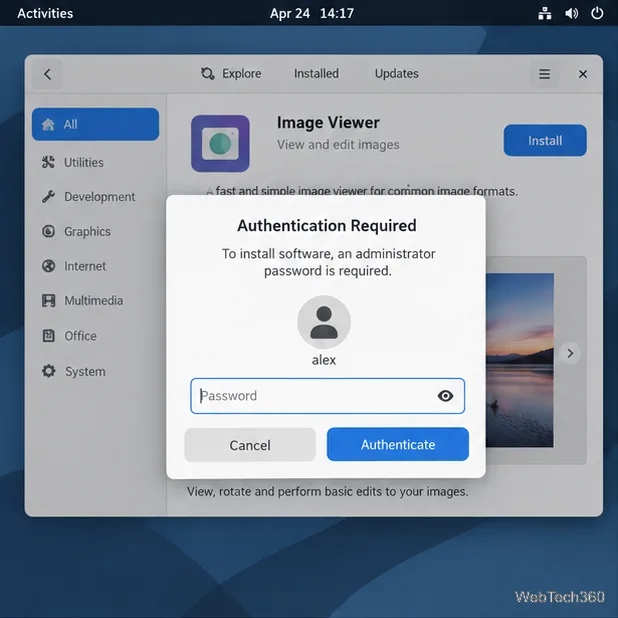The width and height of the screenshot is (618, 618).
Task: Switch to the Explore tab
Action: pos(231,73)
